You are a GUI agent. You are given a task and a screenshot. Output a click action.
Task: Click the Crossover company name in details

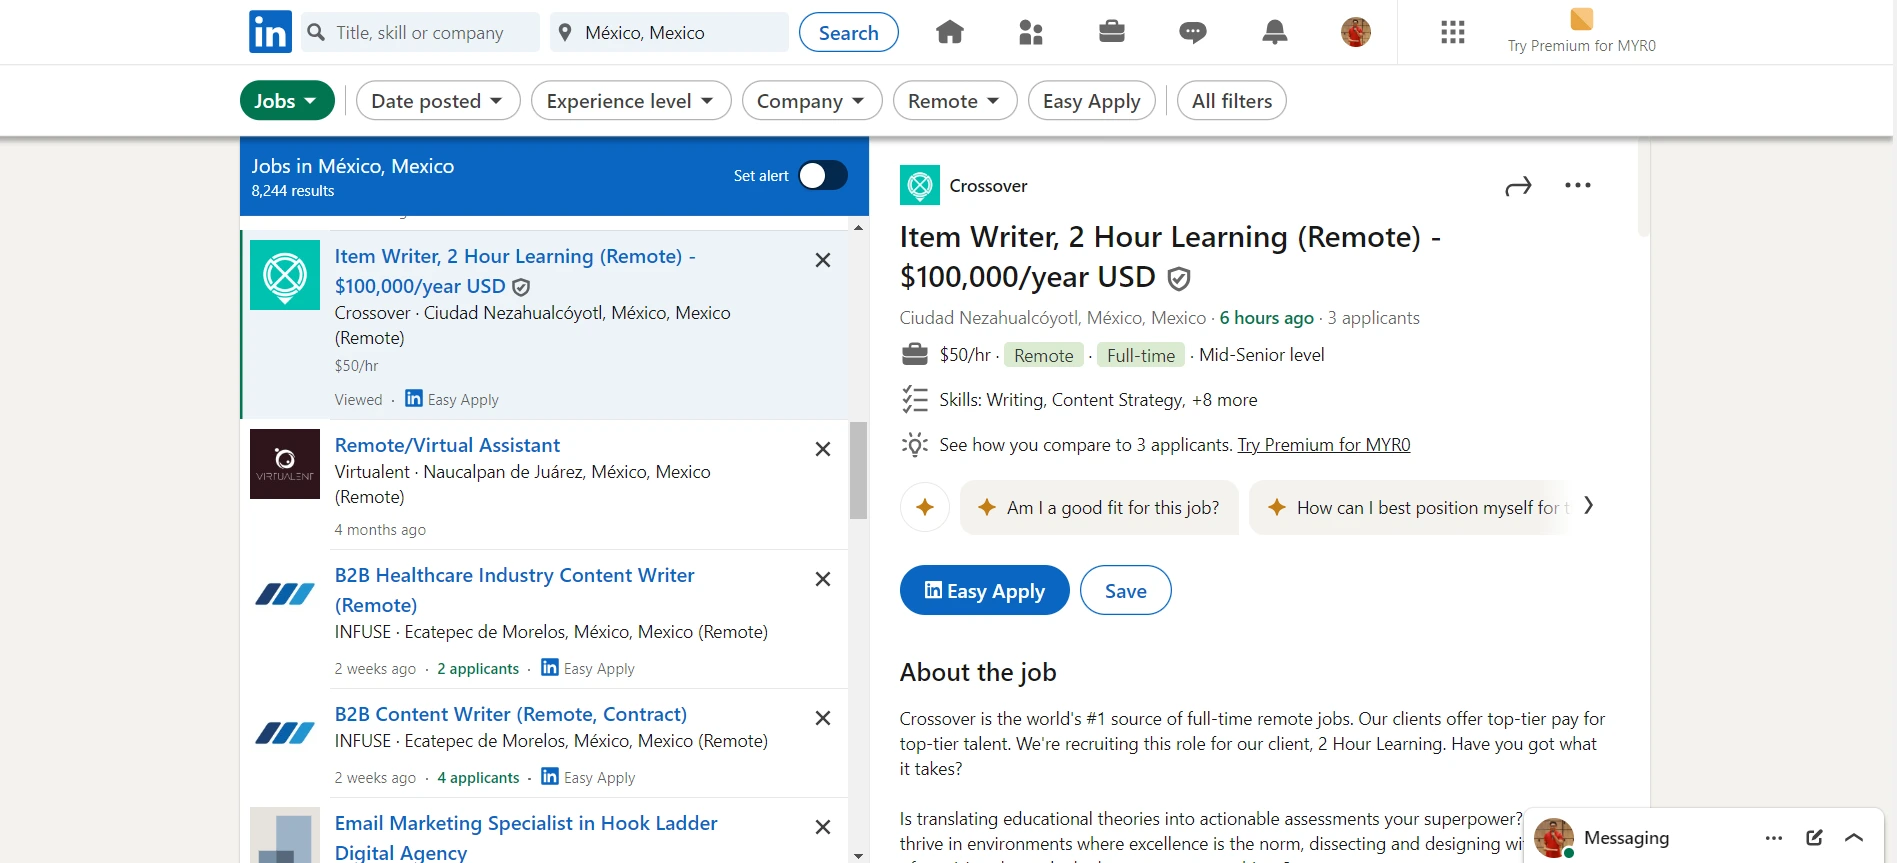pyautogui.click(x=988, y=186)
